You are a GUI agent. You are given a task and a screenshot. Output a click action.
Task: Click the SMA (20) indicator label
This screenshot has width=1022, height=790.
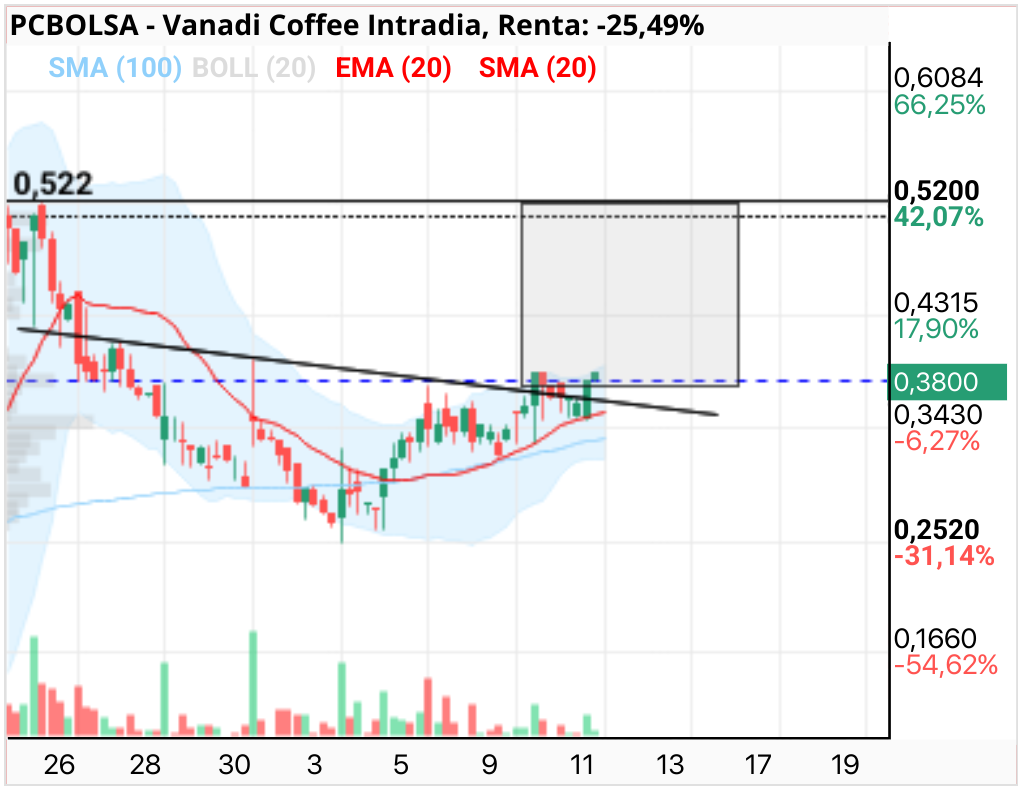tap(538, 68)
